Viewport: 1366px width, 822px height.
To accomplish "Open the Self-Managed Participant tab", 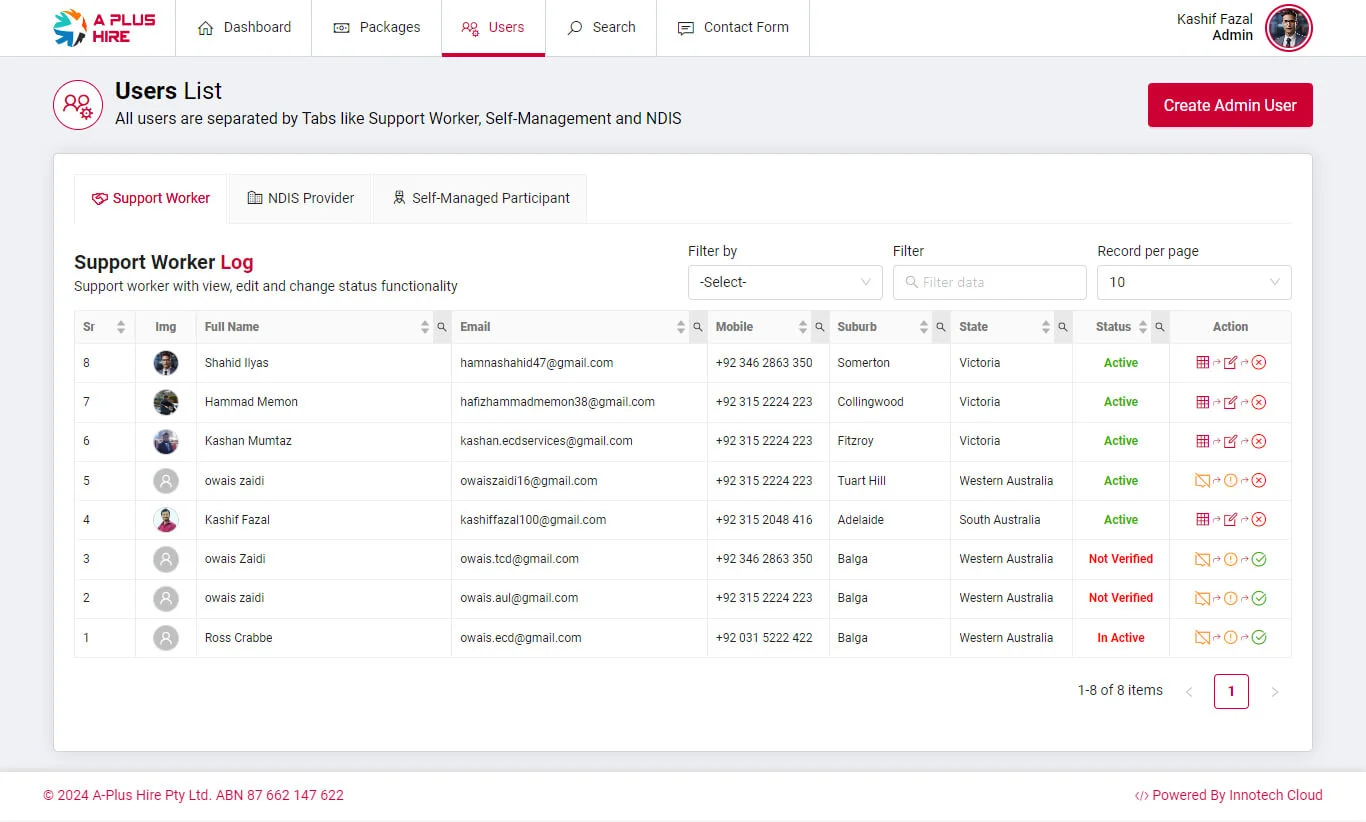I will 480,198.
